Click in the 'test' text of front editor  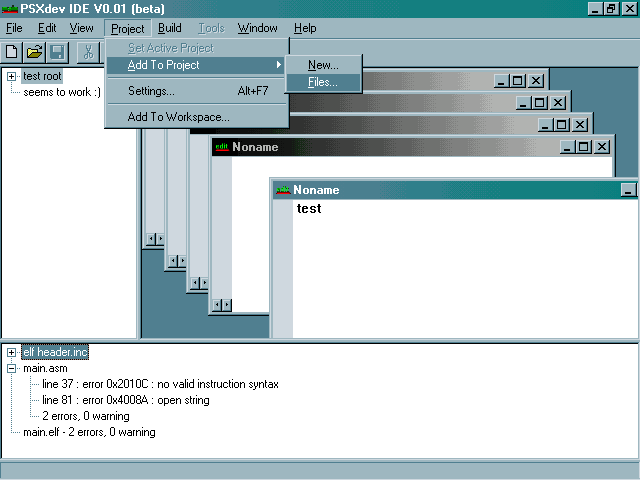click(x=309, y=209)
